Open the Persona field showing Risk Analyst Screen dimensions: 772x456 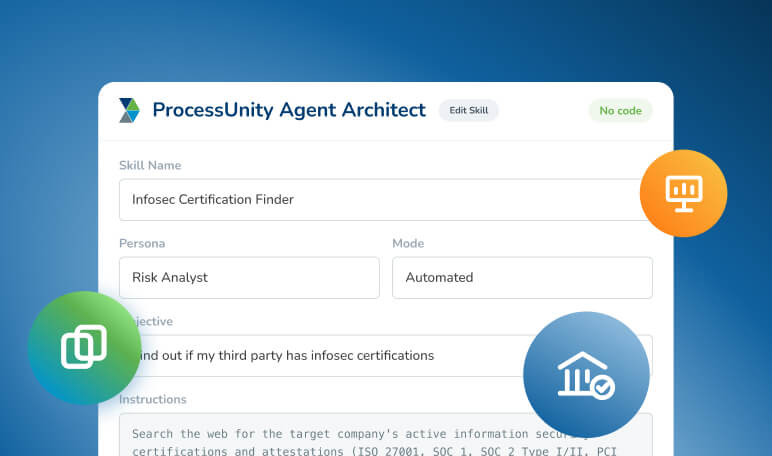click(249, 278)
